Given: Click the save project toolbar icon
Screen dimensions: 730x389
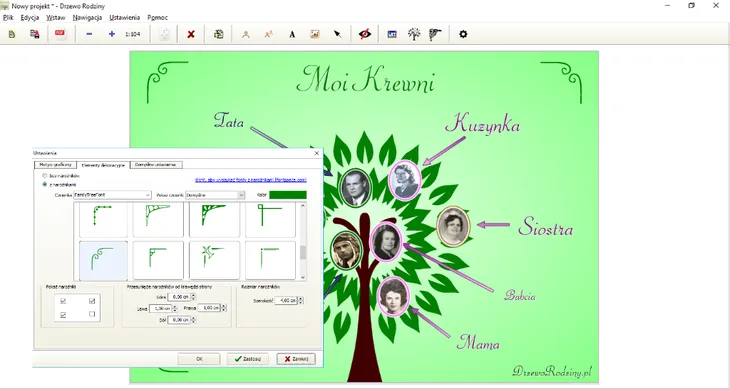Looking at the screenshot, I should point(34,34).
